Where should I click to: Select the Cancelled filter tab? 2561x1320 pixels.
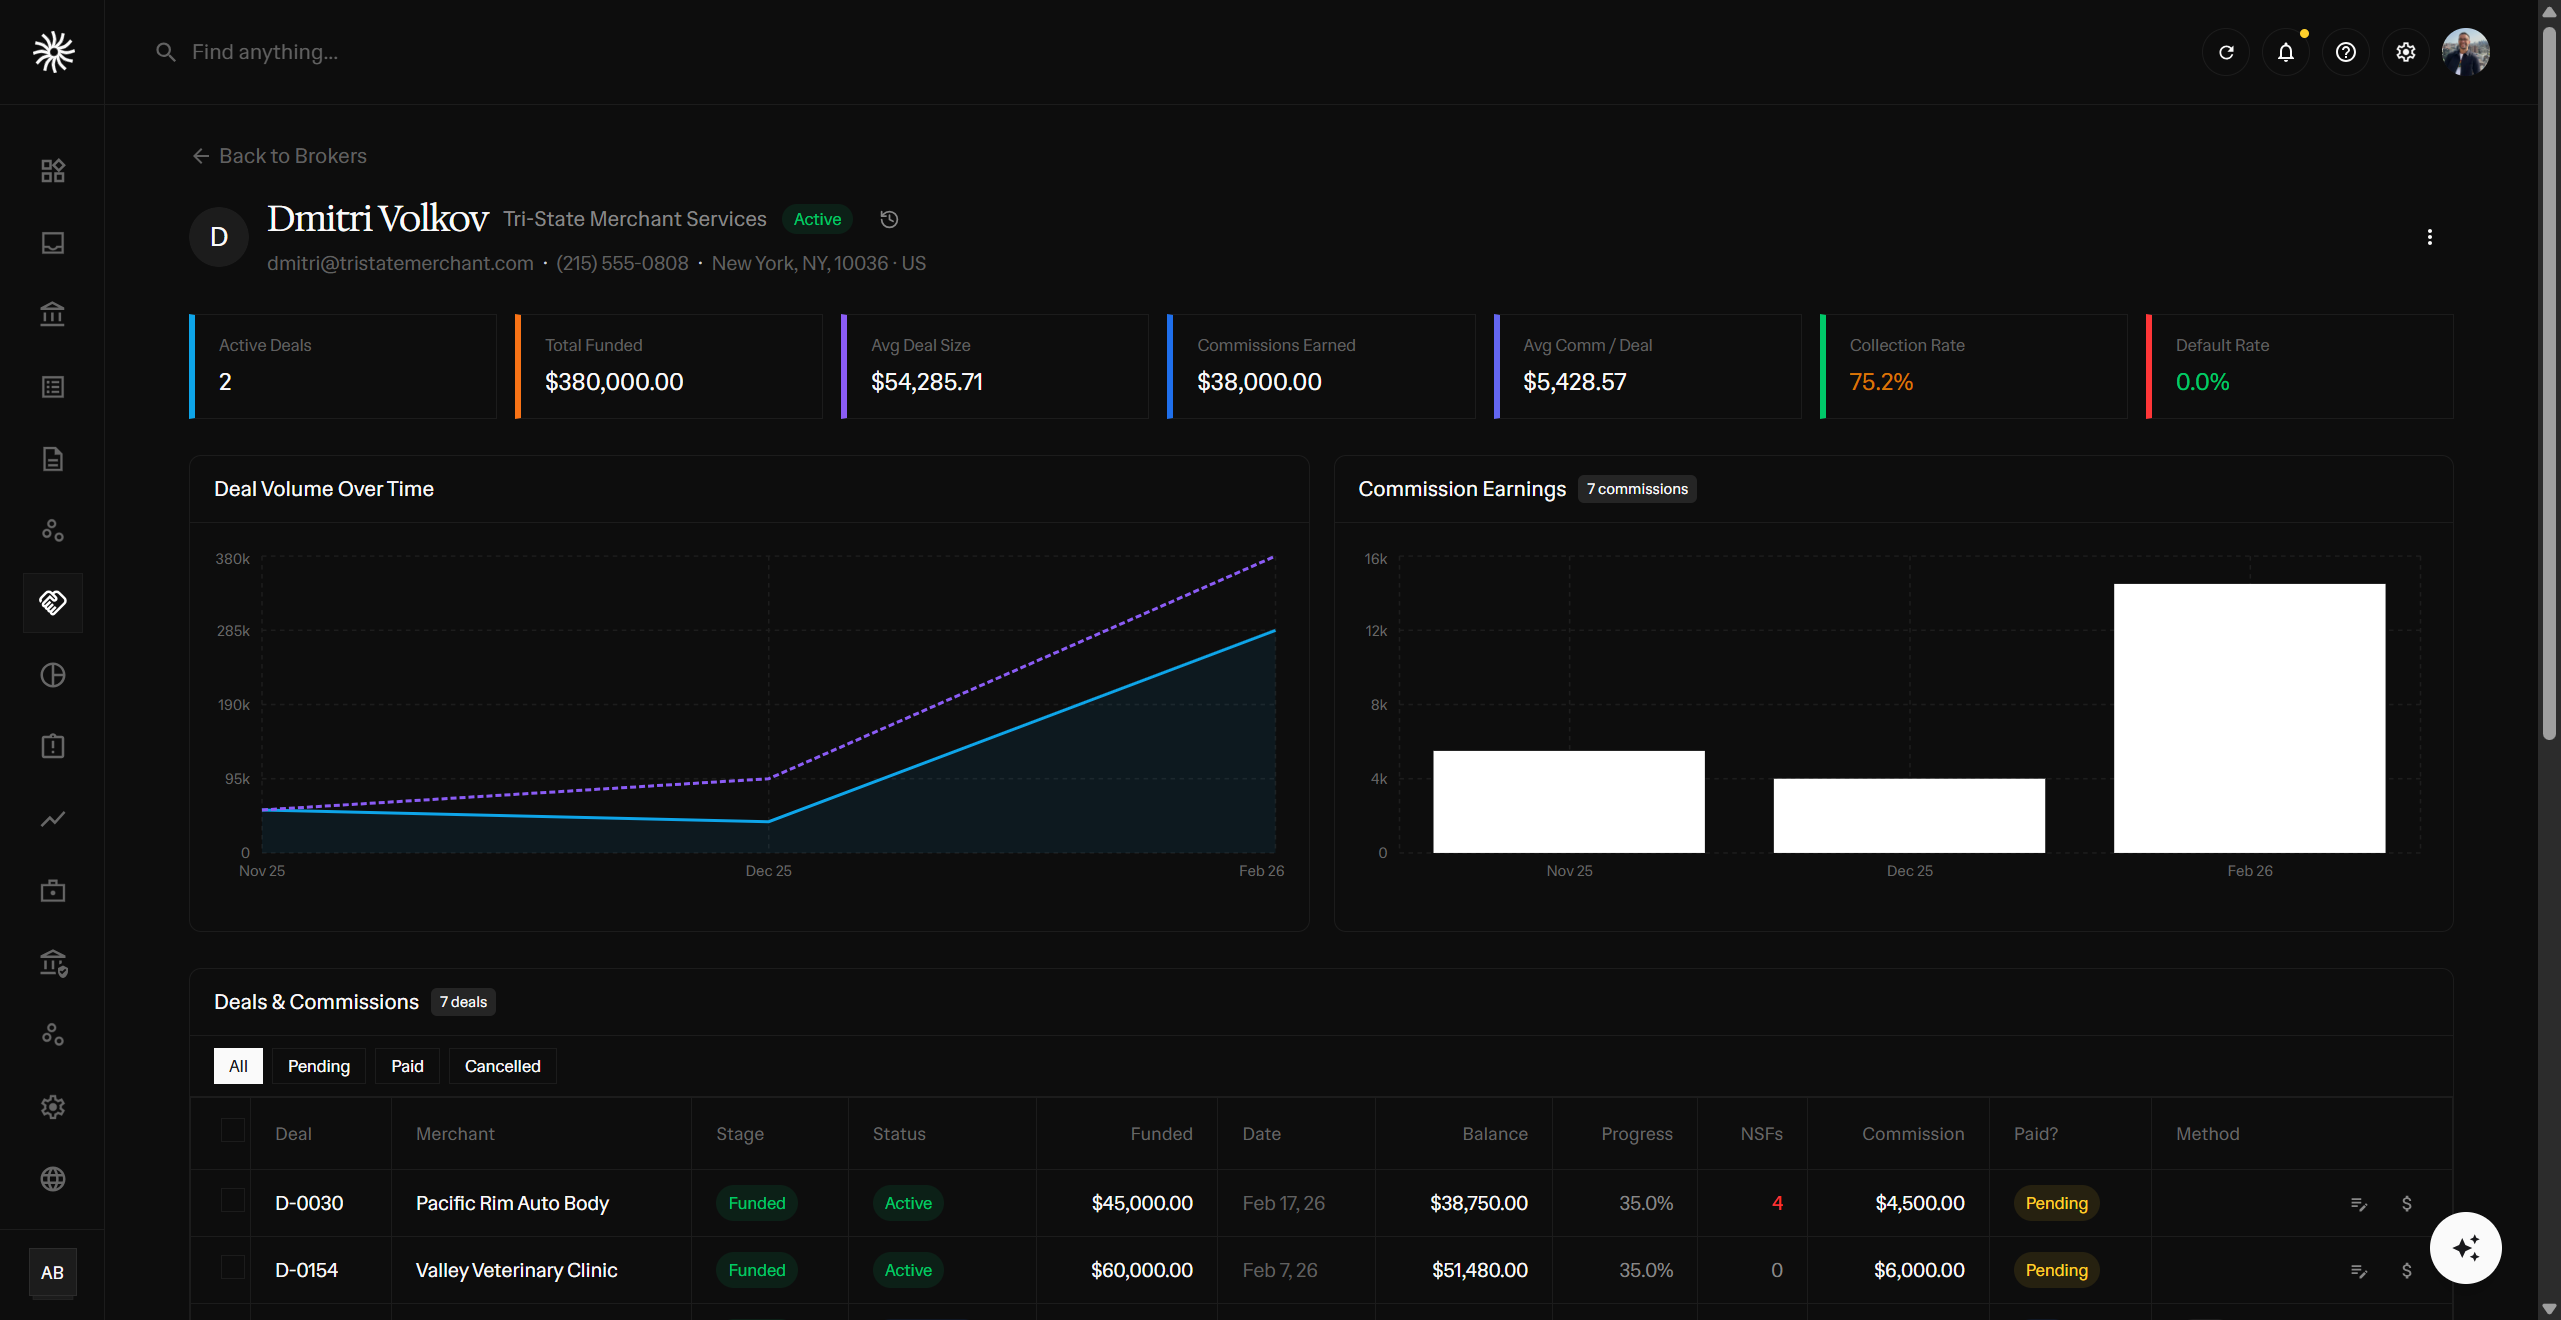501,1066
